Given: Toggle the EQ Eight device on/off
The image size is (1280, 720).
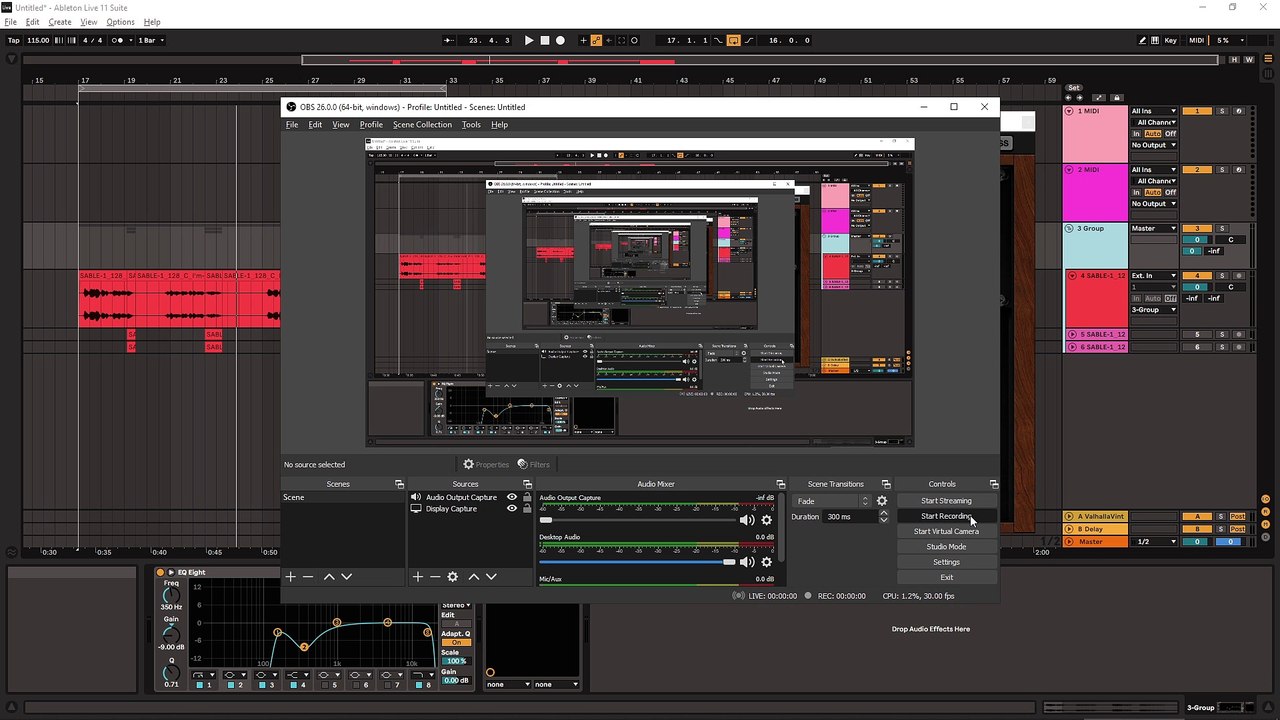Looking at the screenshot, I should pyautogui.click(x=160, y=572).
